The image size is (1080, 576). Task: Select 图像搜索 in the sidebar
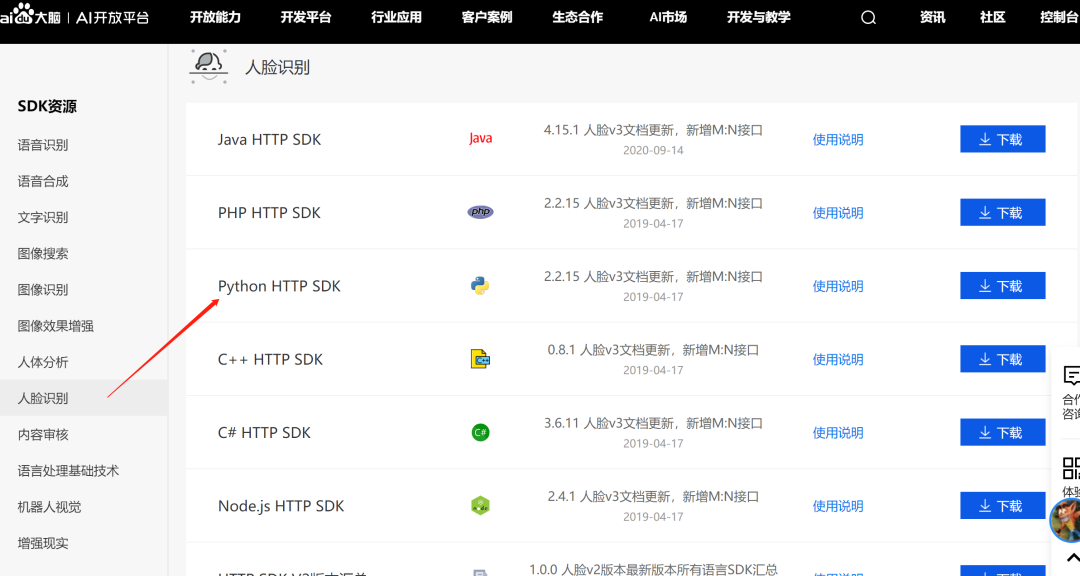(43, 254)
